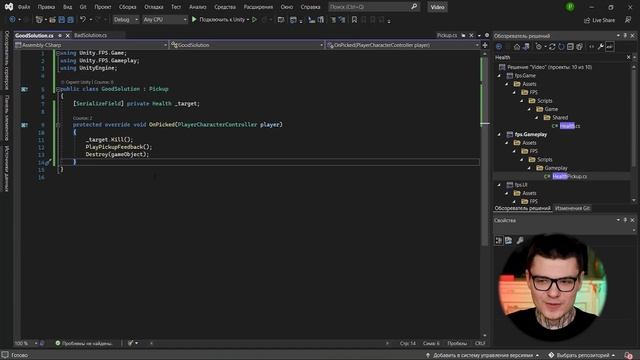Screen dimensions: 640x360
Task: Click the Start Without Debugging outline play icon
Action: click(x=254, y=20)
